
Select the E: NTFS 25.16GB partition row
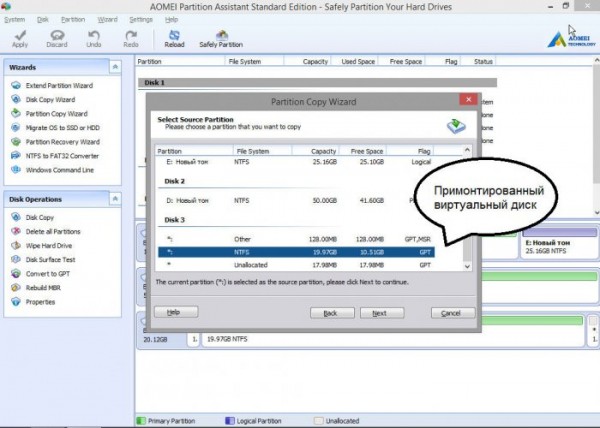296,162
